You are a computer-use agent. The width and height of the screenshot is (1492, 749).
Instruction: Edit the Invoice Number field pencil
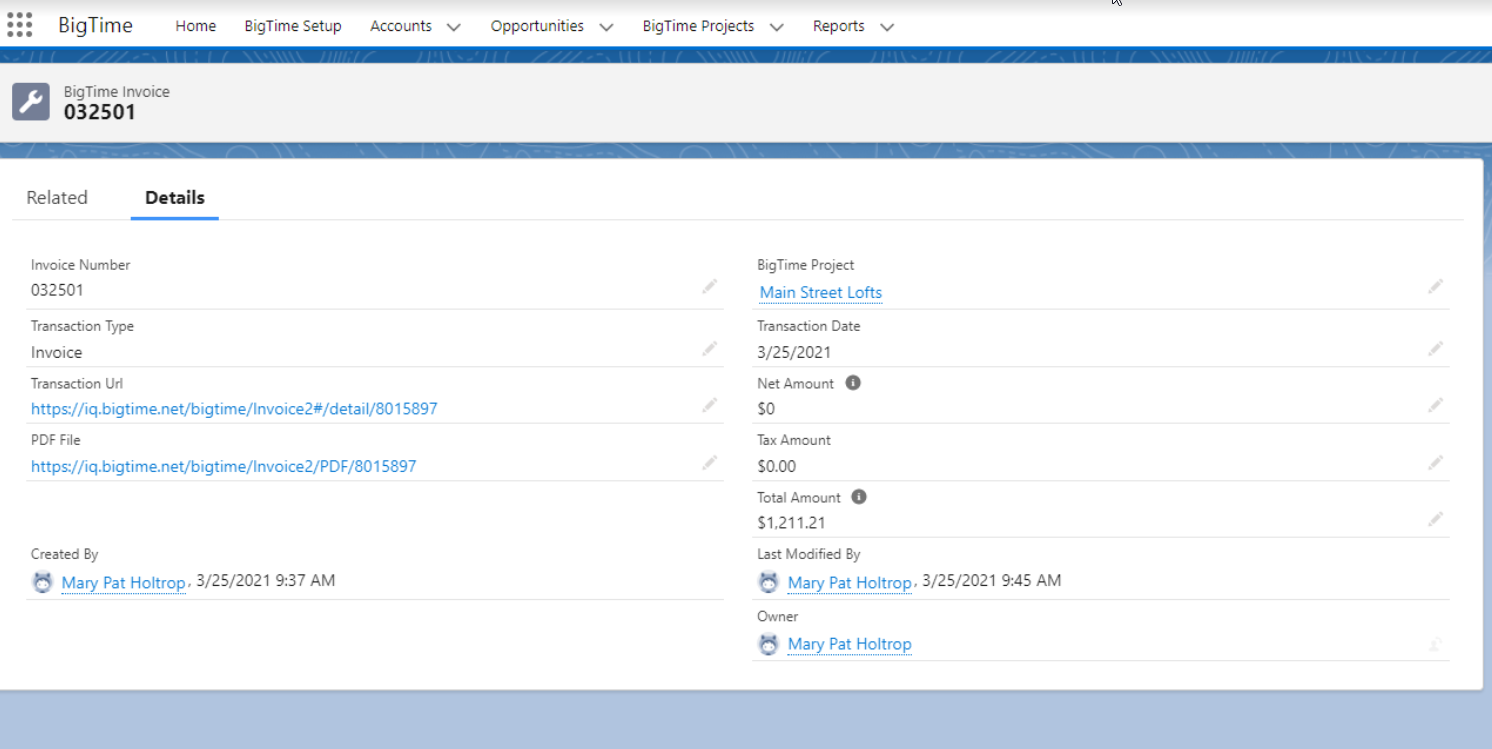point(709,287)
